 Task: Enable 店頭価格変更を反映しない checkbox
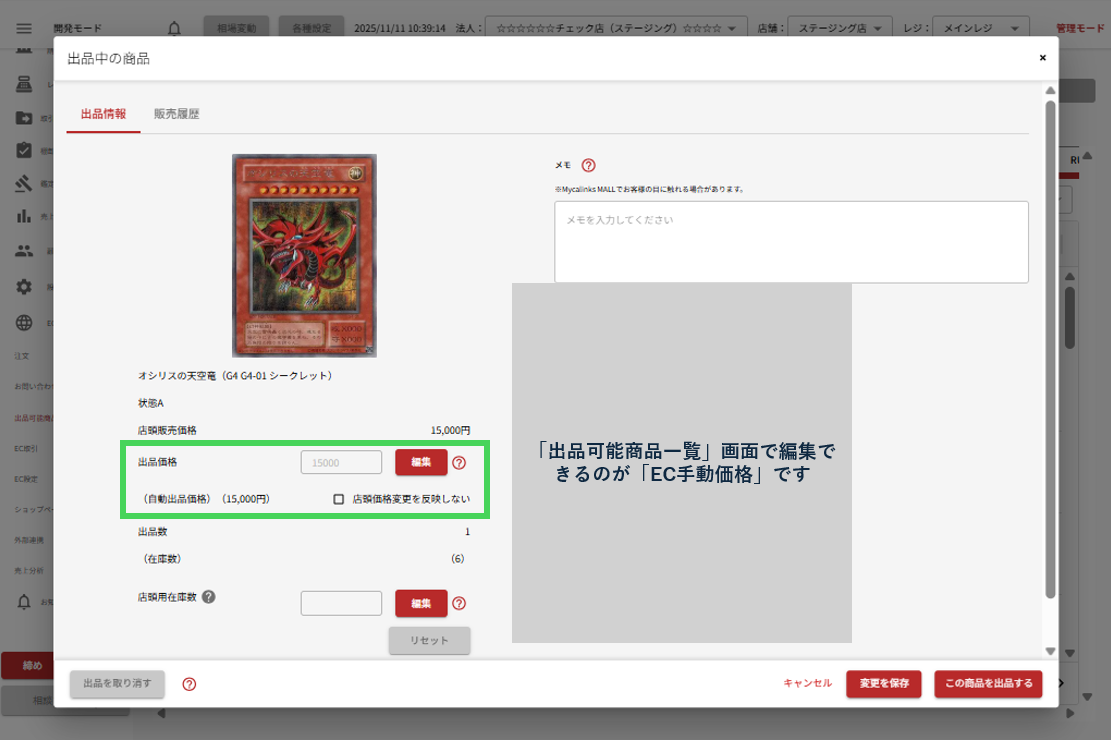coord(339,499)
